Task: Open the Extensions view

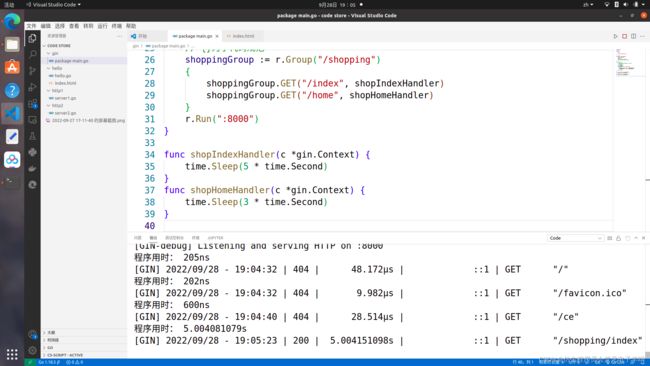Action: (x=32, y=104)
